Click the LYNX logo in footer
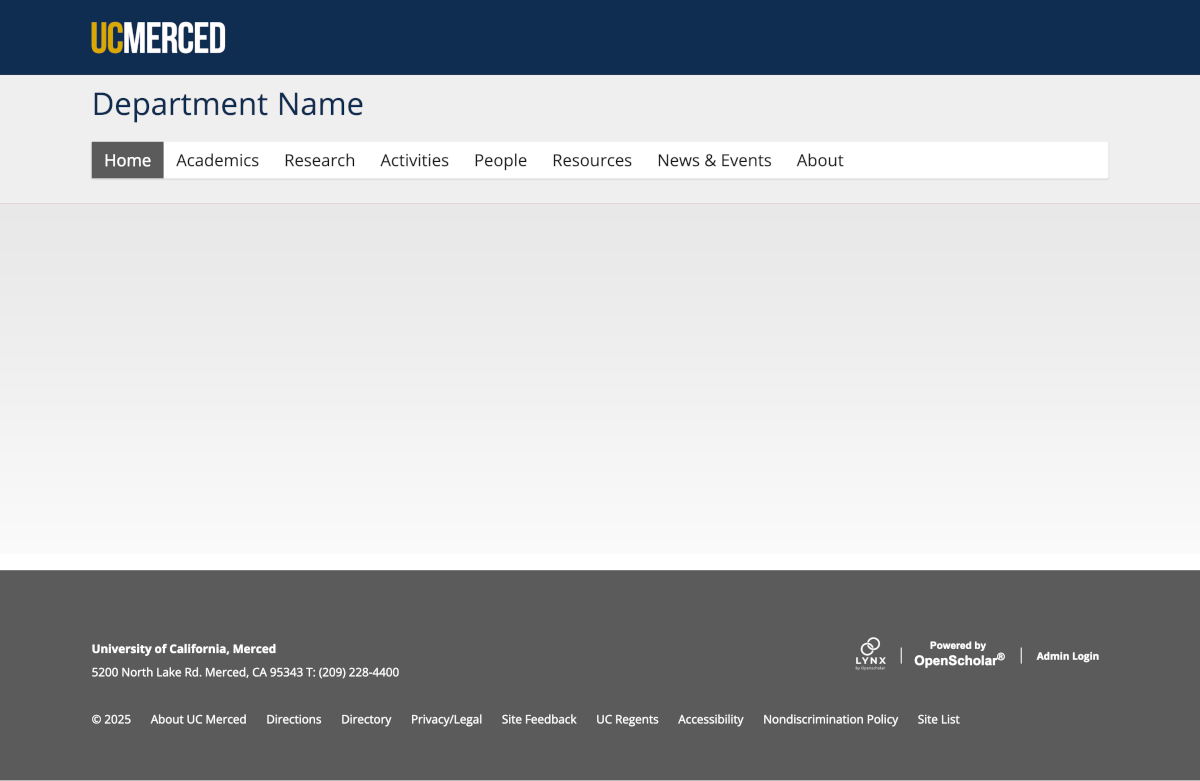 (870, 654)
